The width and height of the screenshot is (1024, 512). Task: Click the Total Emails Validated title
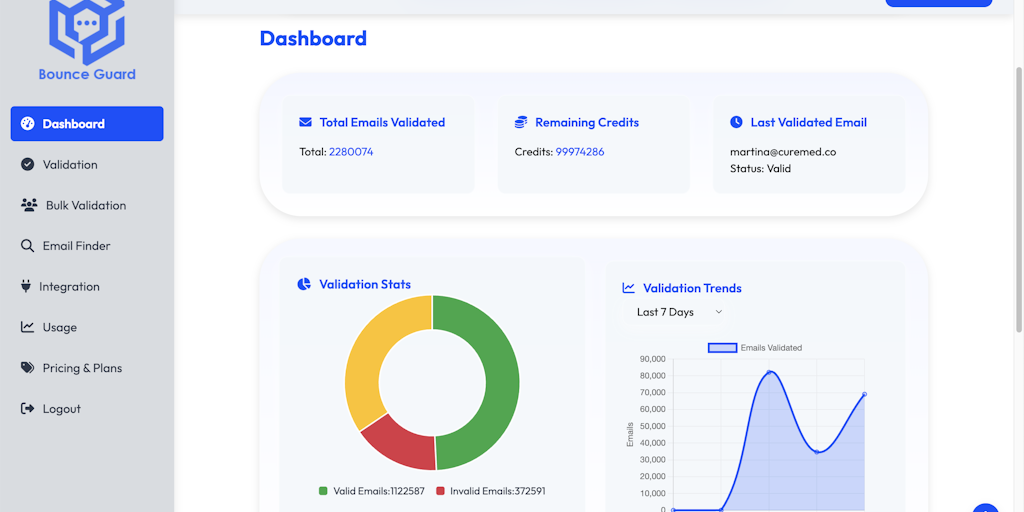(x=382, y=122)
